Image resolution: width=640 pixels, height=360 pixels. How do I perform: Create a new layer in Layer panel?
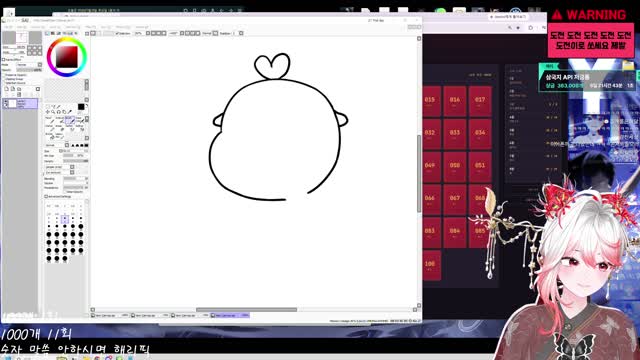point(6,89)
